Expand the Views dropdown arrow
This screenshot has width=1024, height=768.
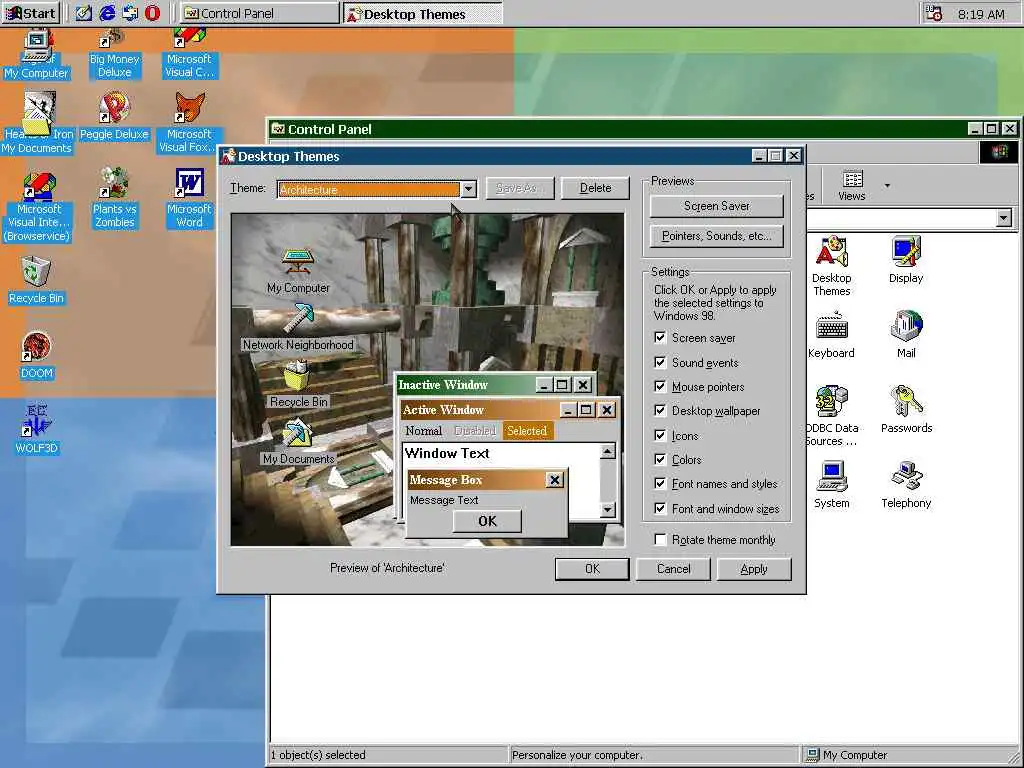click(887, 186)
